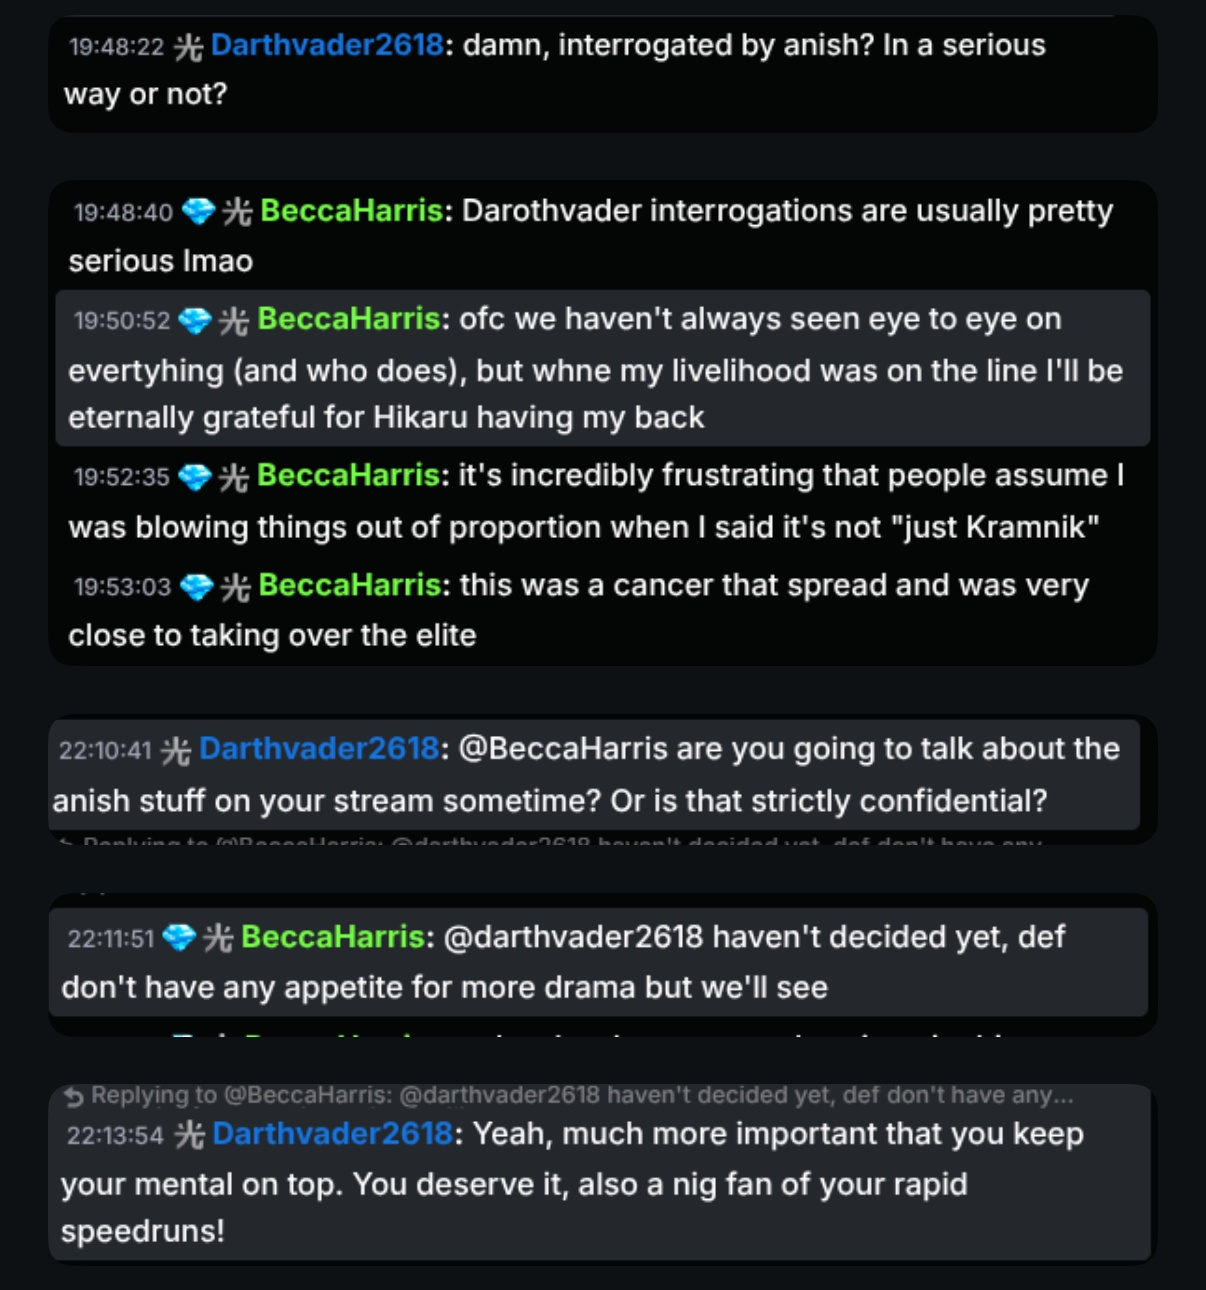Screen dimensions: 1206x1290
Task: Click the channel badge on the 22:13:54 message
Action: click(x=189, y=1134)
